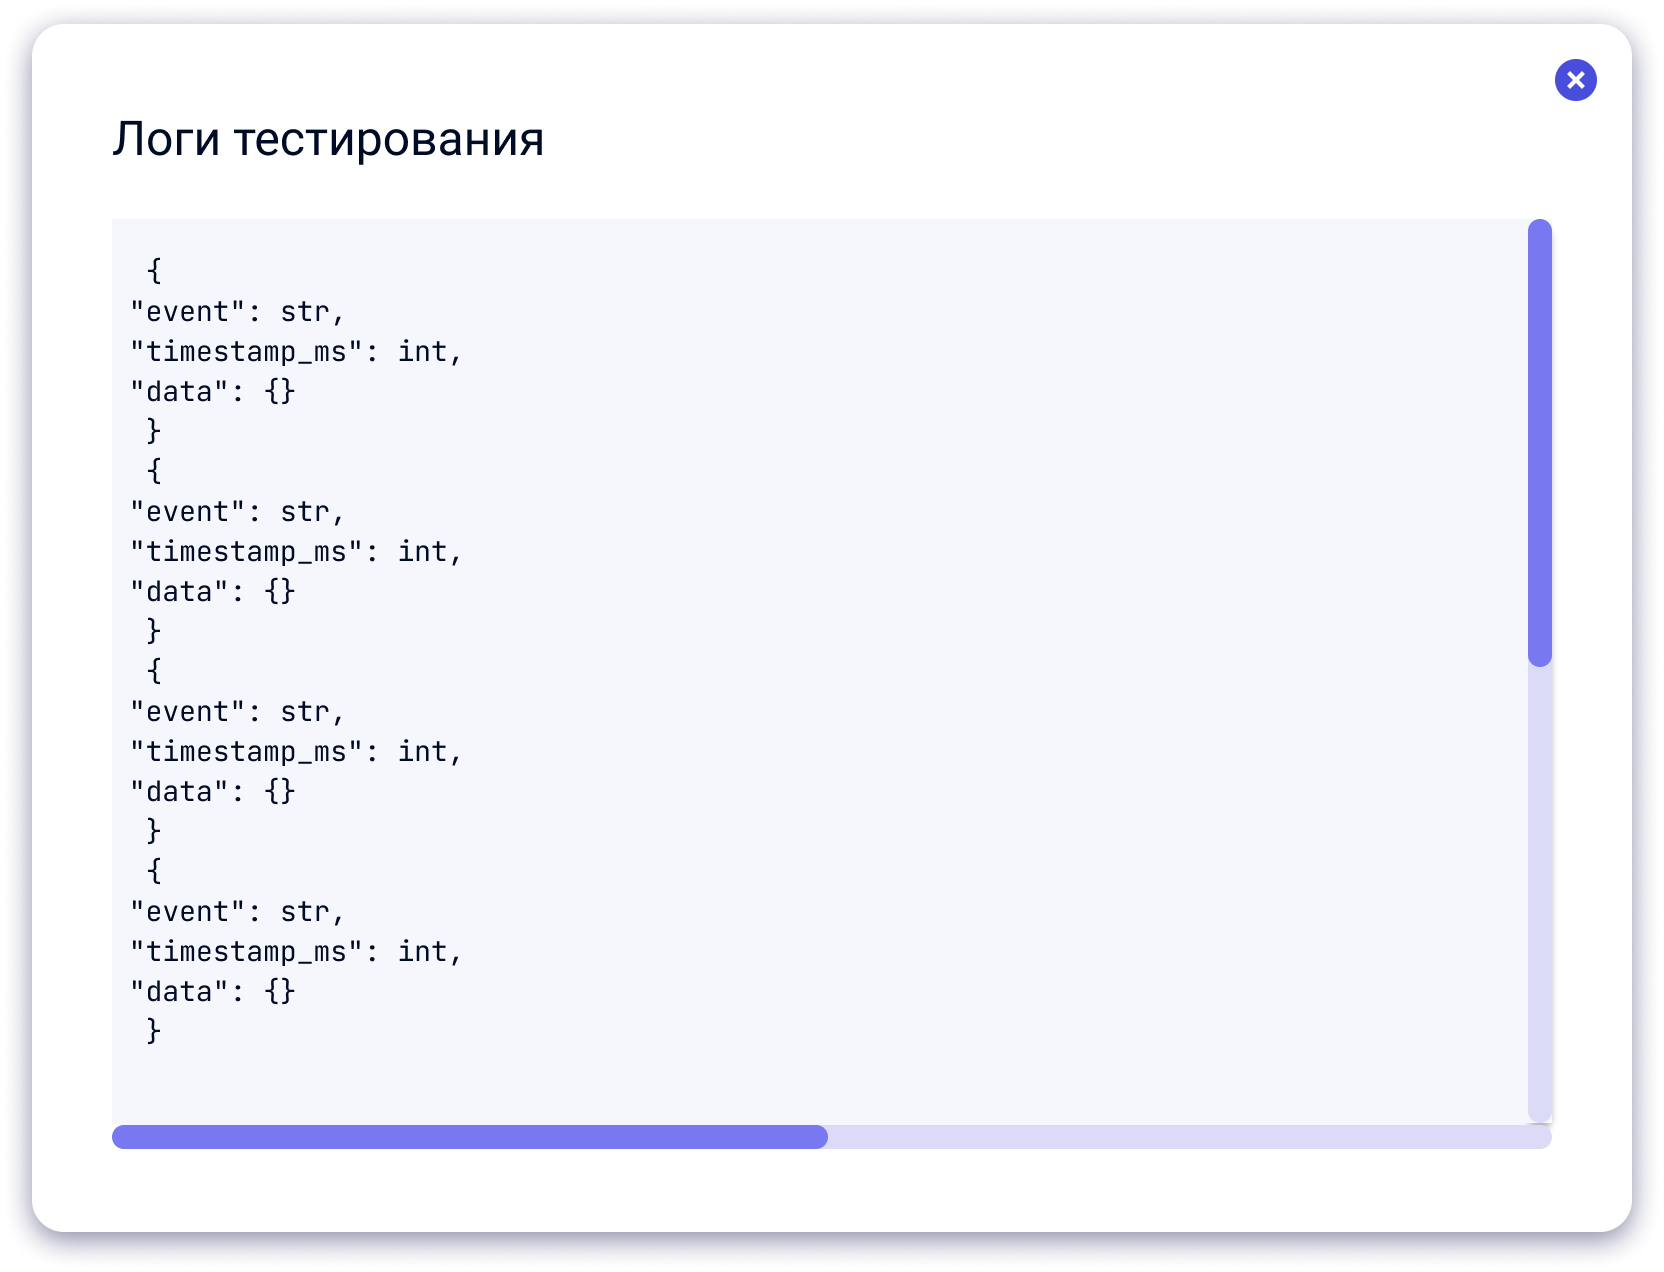Select the "data": {} line in the third entry
This screenshot has height=1272, width=1664.
[213, 792]
